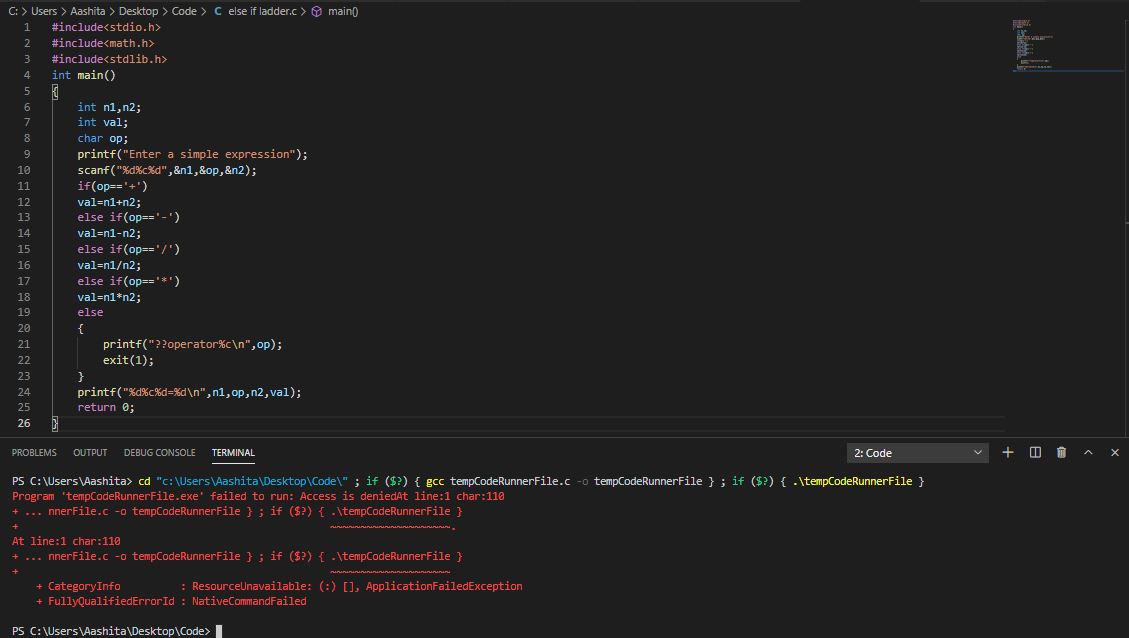Open 'Desktop' breadcrumb segment
Screen dimensions: 1129x638
138,11
